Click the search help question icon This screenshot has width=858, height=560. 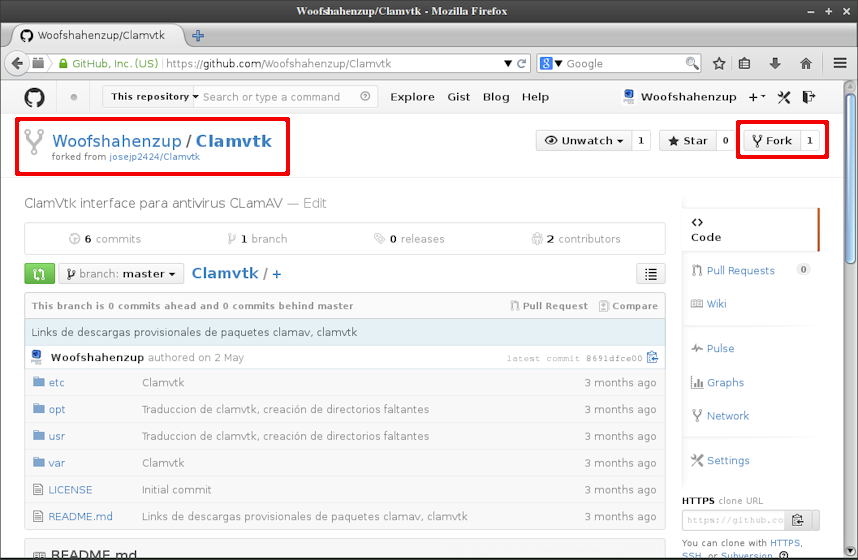pos(365,96)
